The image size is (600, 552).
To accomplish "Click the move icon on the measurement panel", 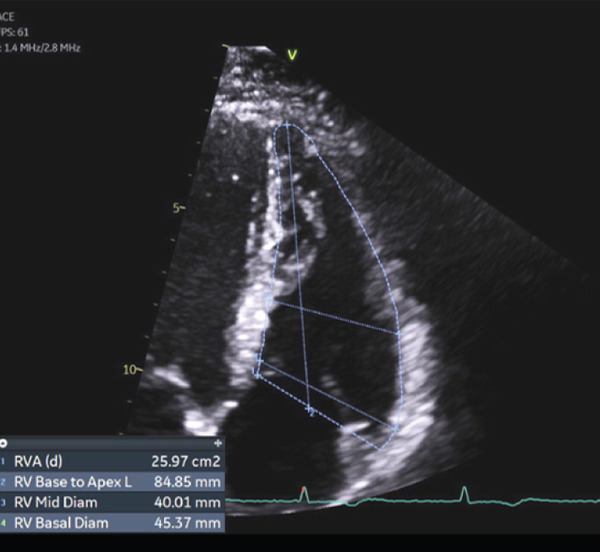I will point(218,443).
